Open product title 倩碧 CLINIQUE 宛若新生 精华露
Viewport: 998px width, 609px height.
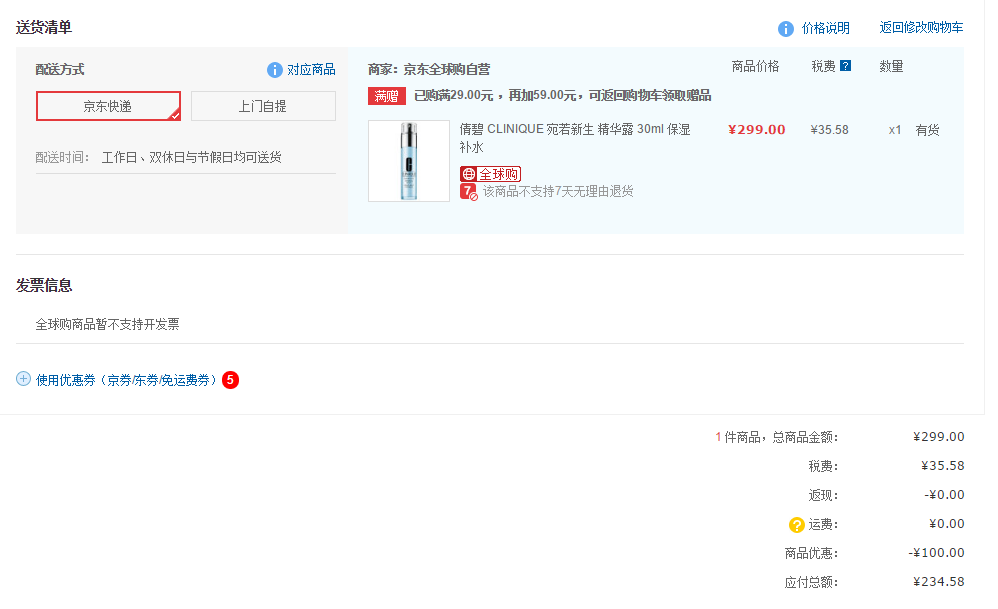pos(575,138)
